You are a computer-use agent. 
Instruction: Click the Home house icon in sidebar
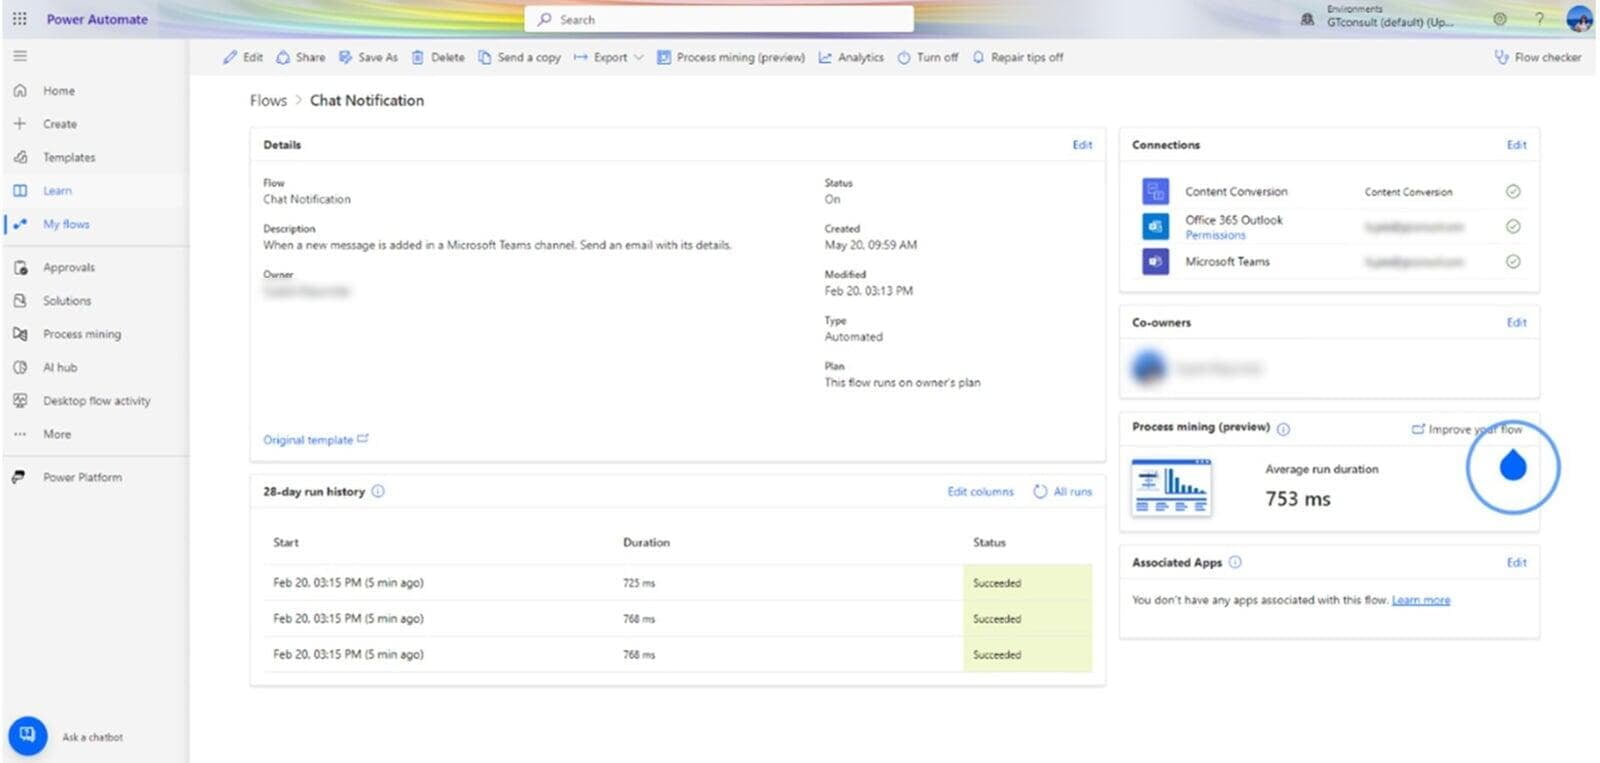pos(20,90)
